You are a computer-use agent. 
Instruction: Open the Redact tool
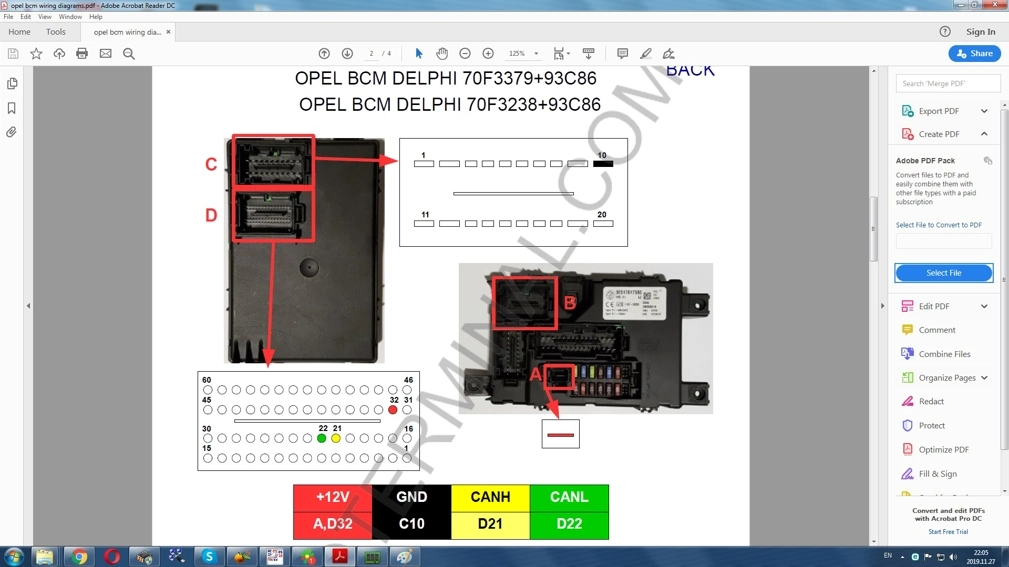[x=930, y=401]
